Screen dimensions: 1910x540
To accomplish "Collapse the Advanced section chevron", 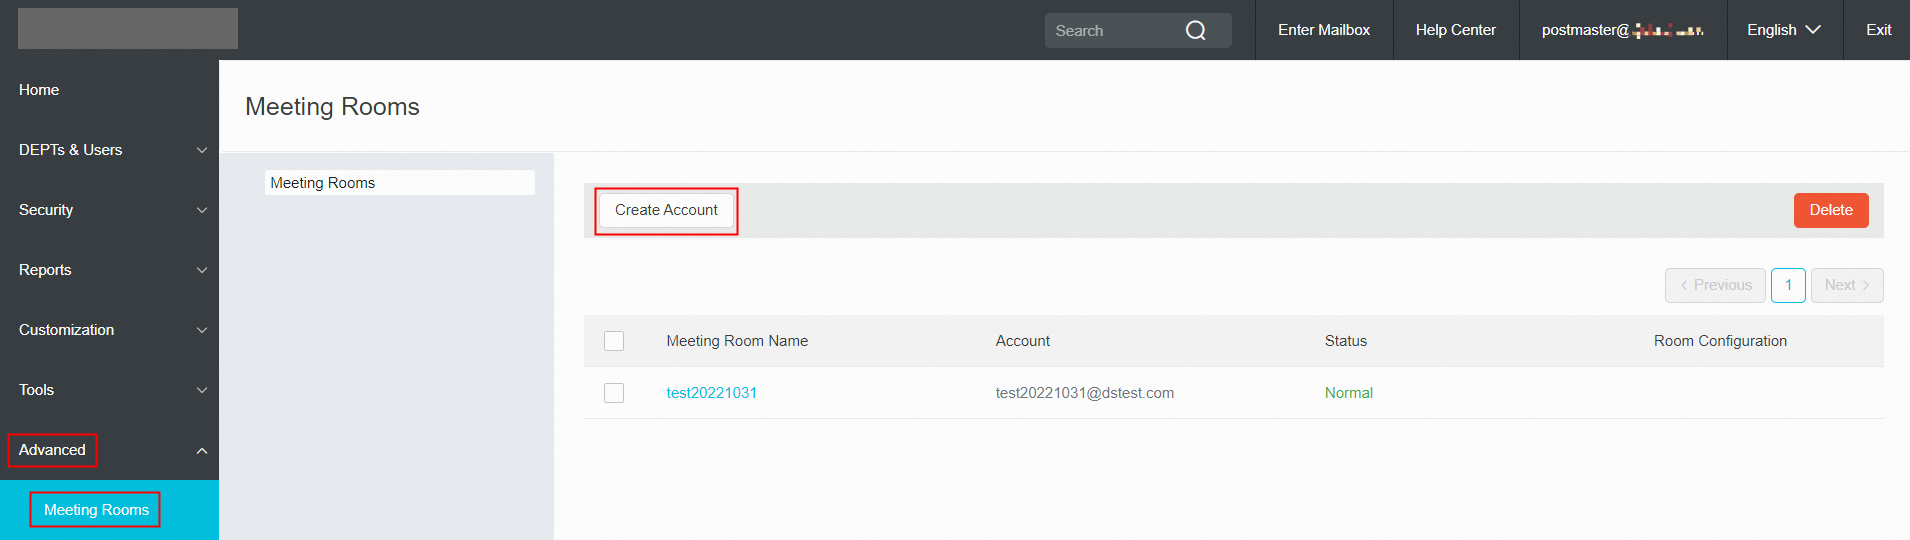I will tap(202, 451).
